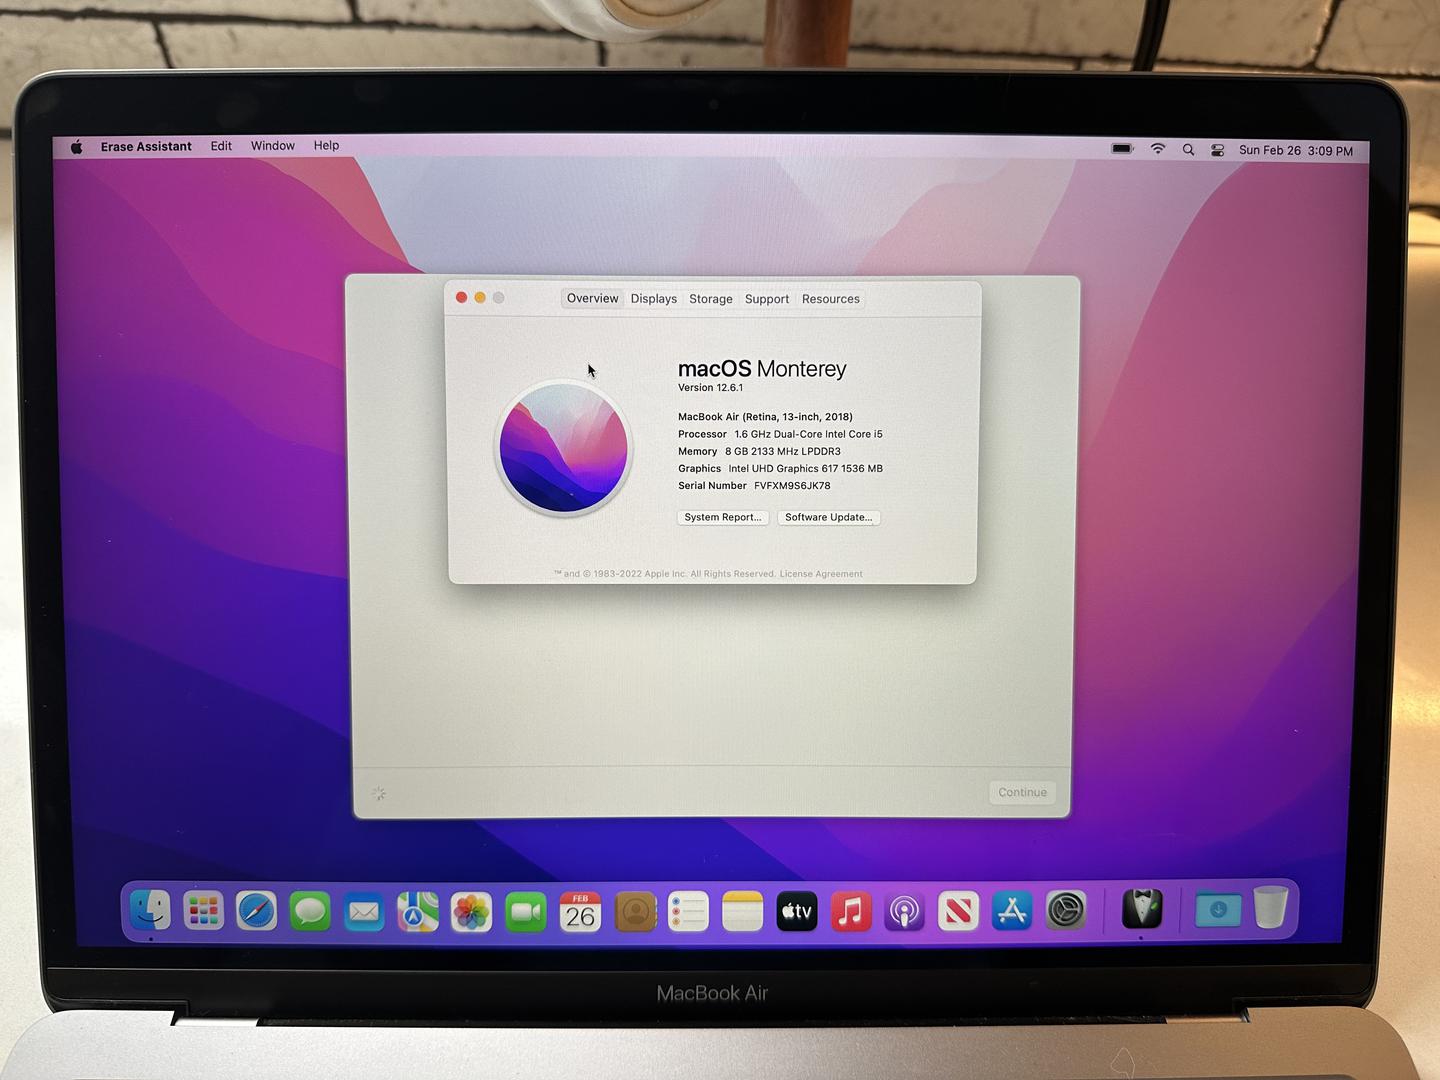Open Podcasts app in the dock
This screenshot has width=1440, height=1080.
(x=905, y=911)
